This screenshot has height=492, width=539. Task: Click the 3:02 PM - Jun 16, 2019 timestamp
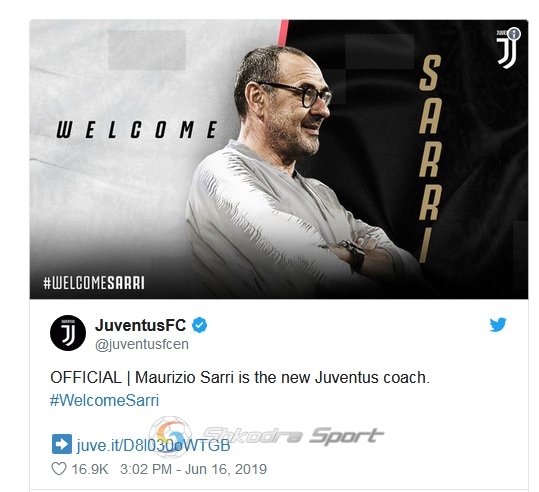193,469
